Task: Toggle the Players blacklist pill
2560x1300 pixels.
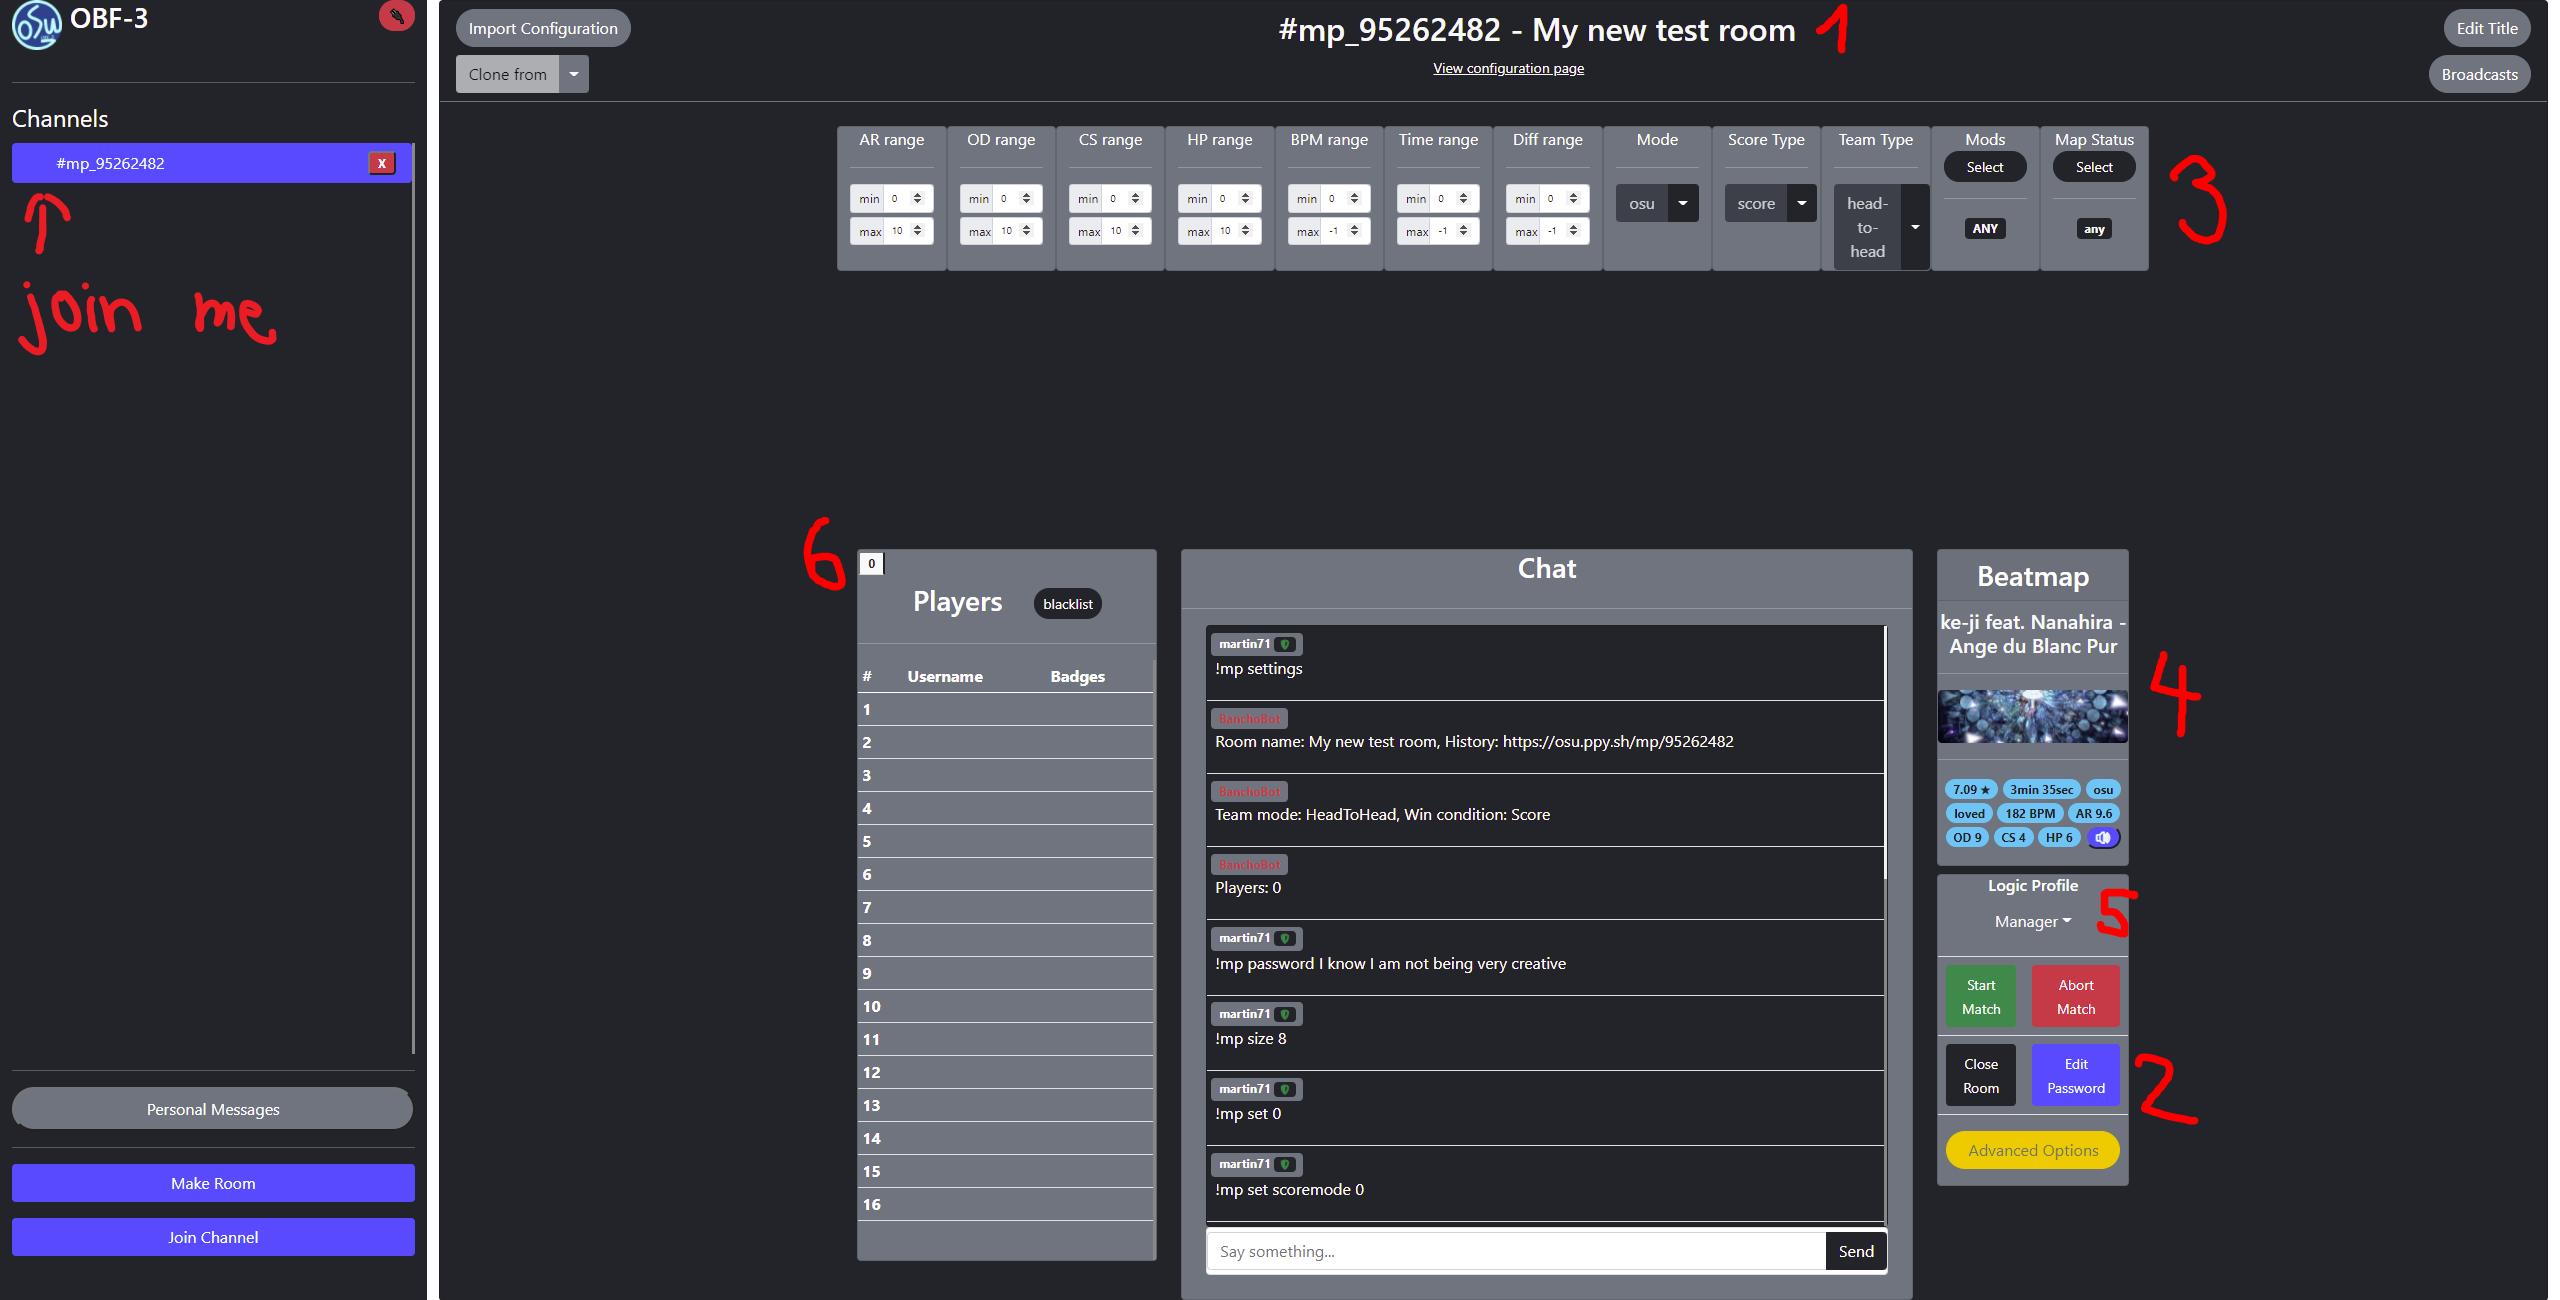Action: click(1067, 604)
